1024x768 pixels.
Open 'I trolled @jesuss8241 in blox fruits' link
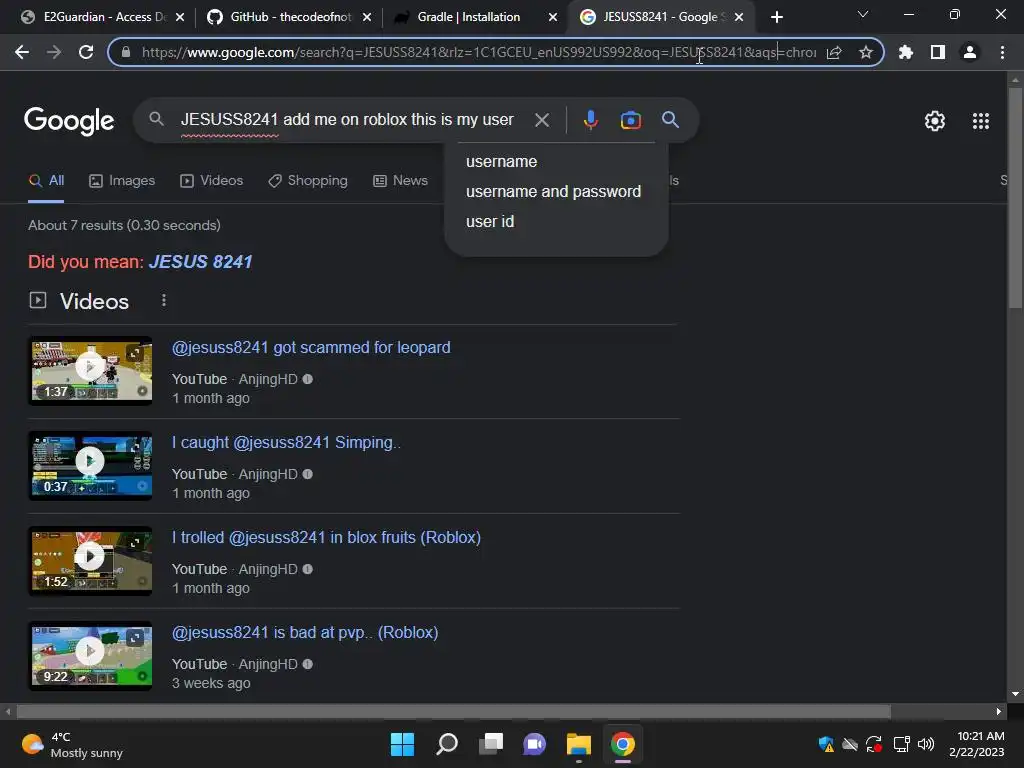[x=326, y=537]
